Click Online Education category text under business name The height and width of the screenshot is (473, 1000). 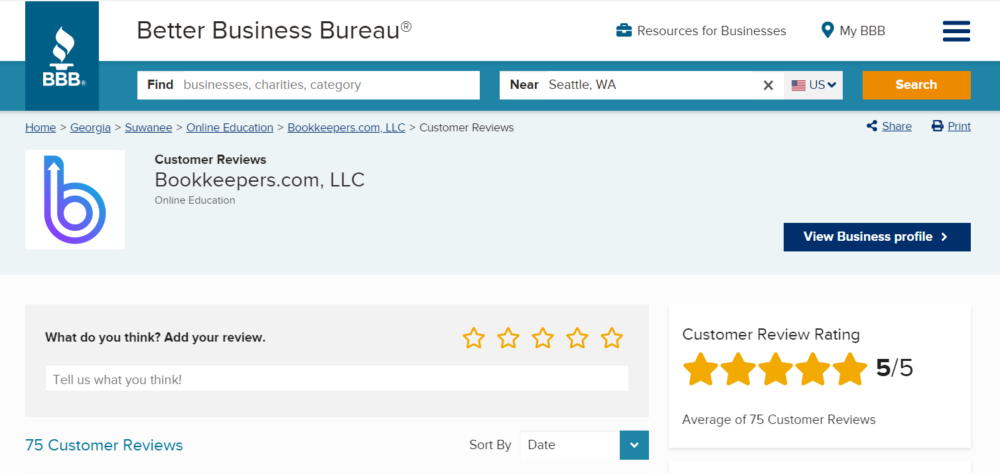tap(195, 200)
